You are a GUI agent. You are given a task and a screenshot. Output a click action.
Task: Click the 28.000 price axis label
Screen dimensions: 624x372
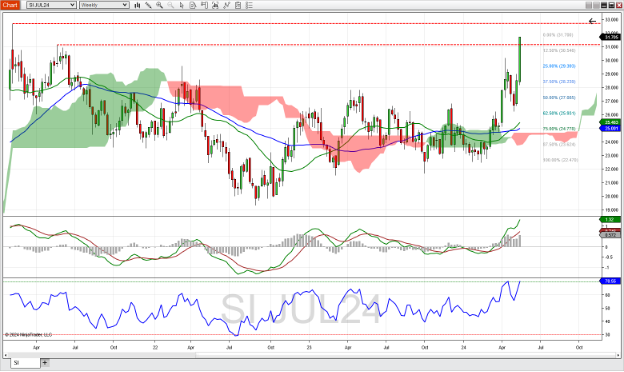612,88
